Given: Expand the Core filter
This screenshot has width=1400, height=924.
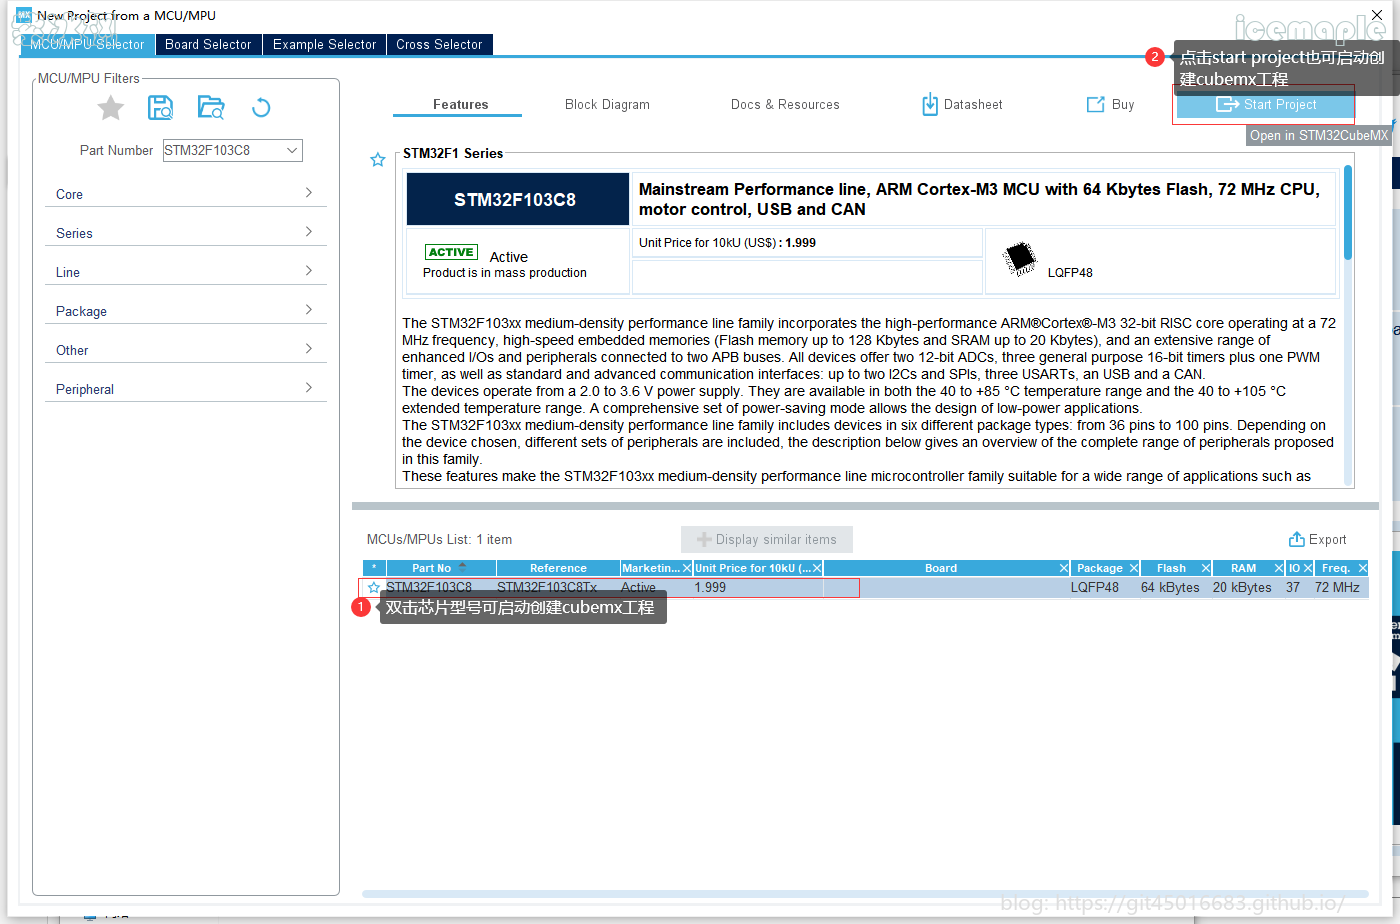Looking at the screenshot, I should click(x=186, y=194).
